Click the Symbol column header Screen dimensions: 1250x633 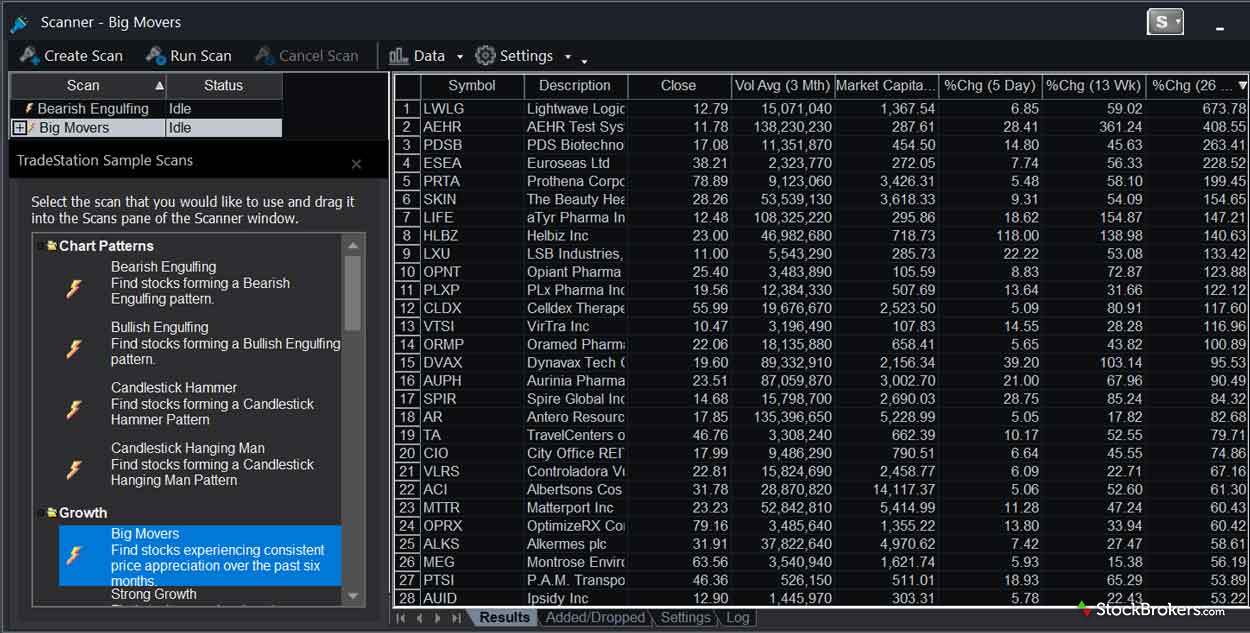(471, 86)
